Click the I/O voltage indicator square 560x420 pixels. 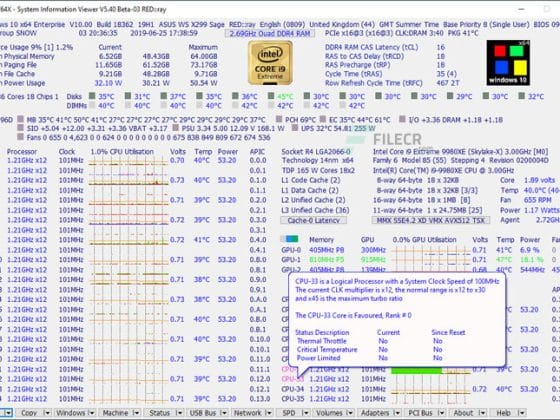(x=402, y=119)
